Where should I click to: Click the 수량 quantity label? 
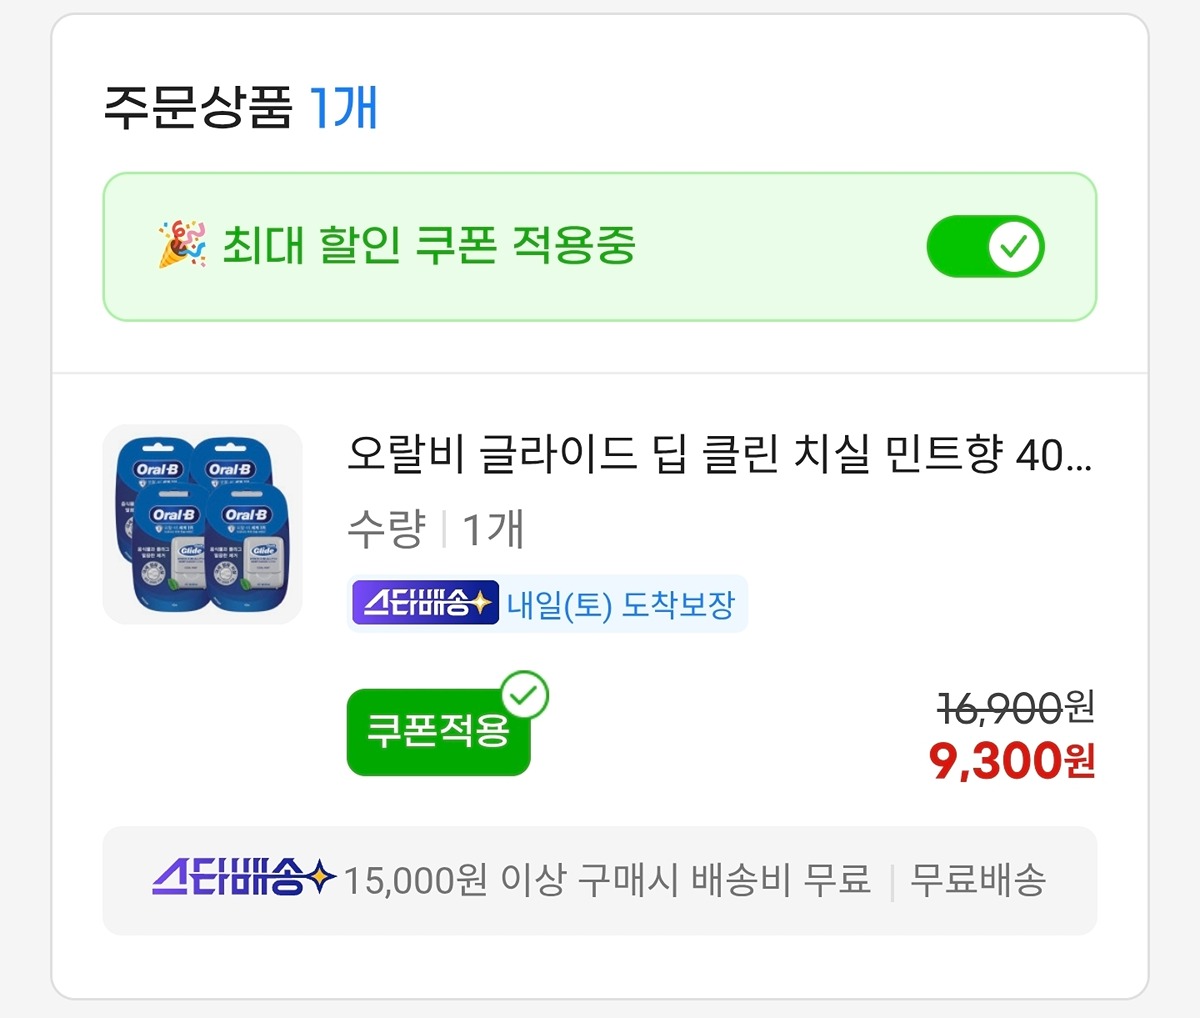pyautogui.click(x=386, y=528)
